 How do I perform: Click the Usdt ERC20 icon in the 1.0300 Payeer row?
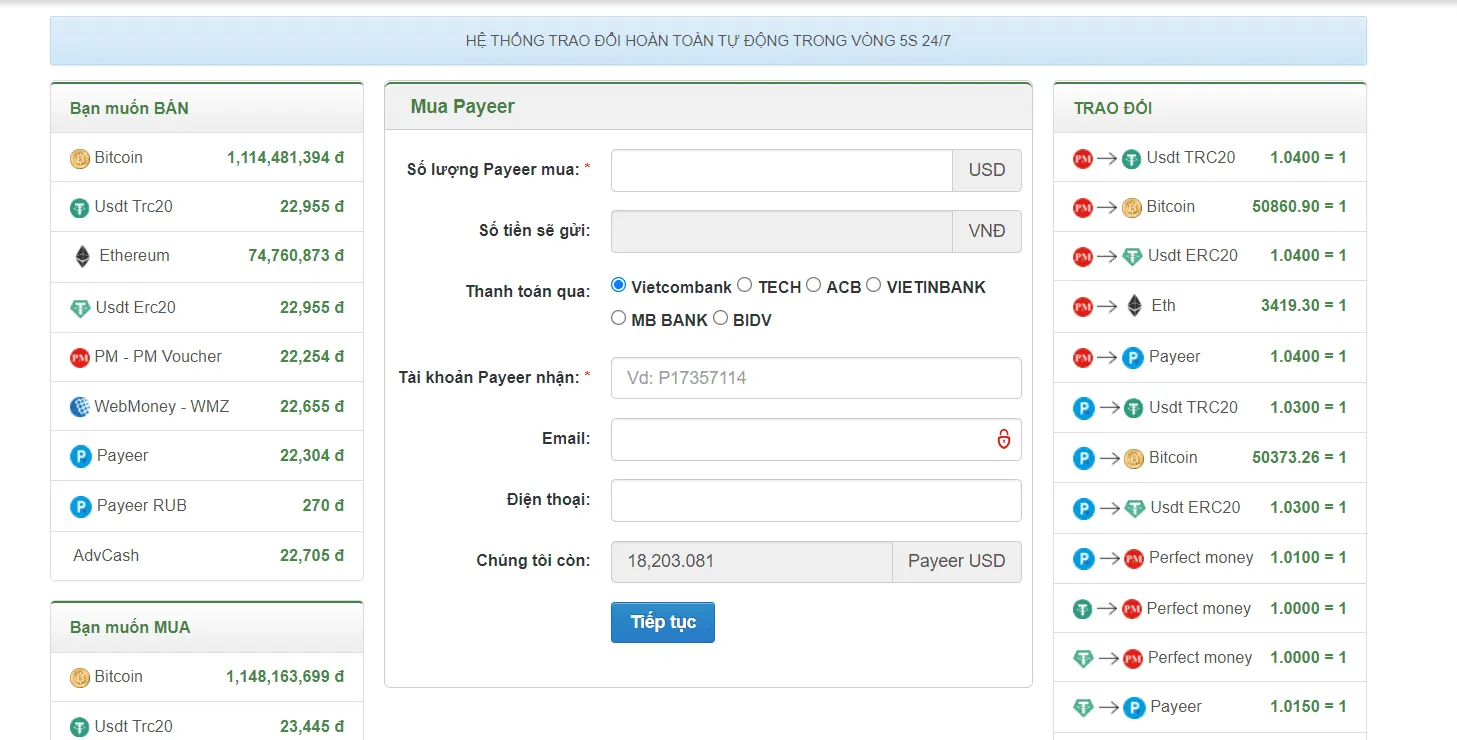[x=1135, y=508]
